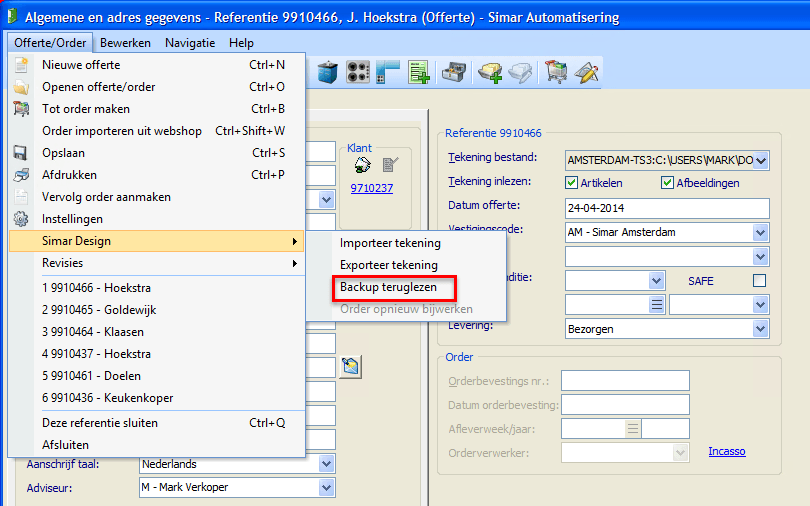This screenshot has width=810, height=506.
Task: Open the toolbox icon in the toolbar
Action: [455, 72]
